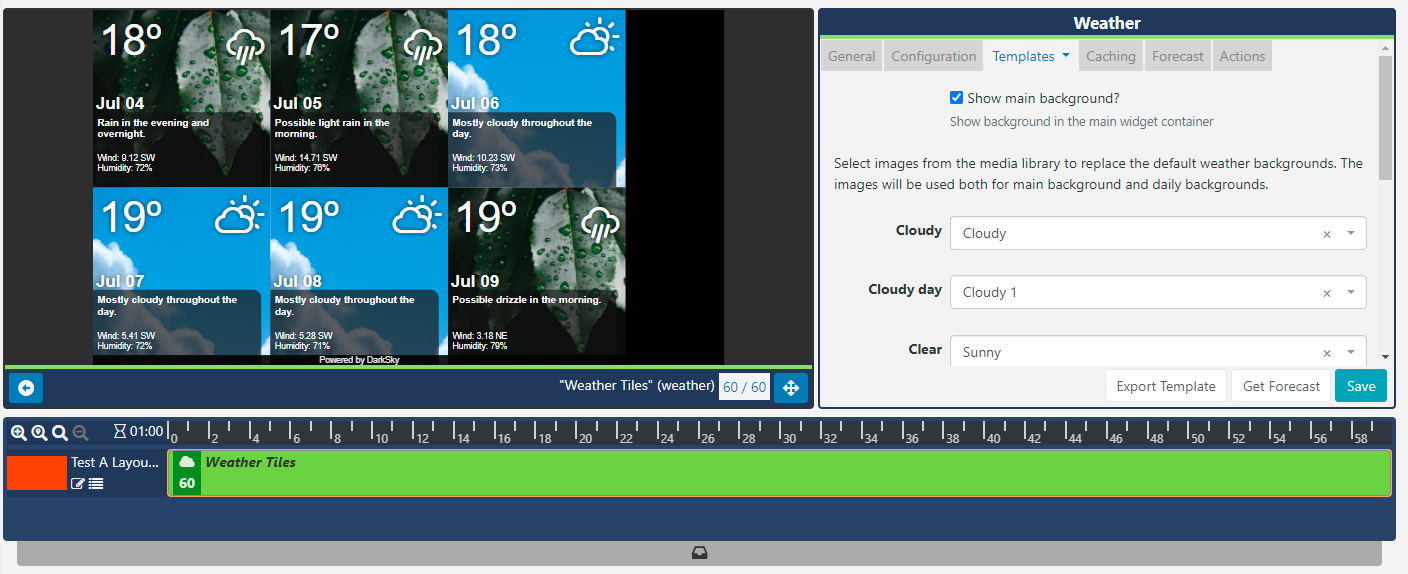
Task: Click the move/fullscreen arrows icon in preview bar
Action: [x=790, y=388]
